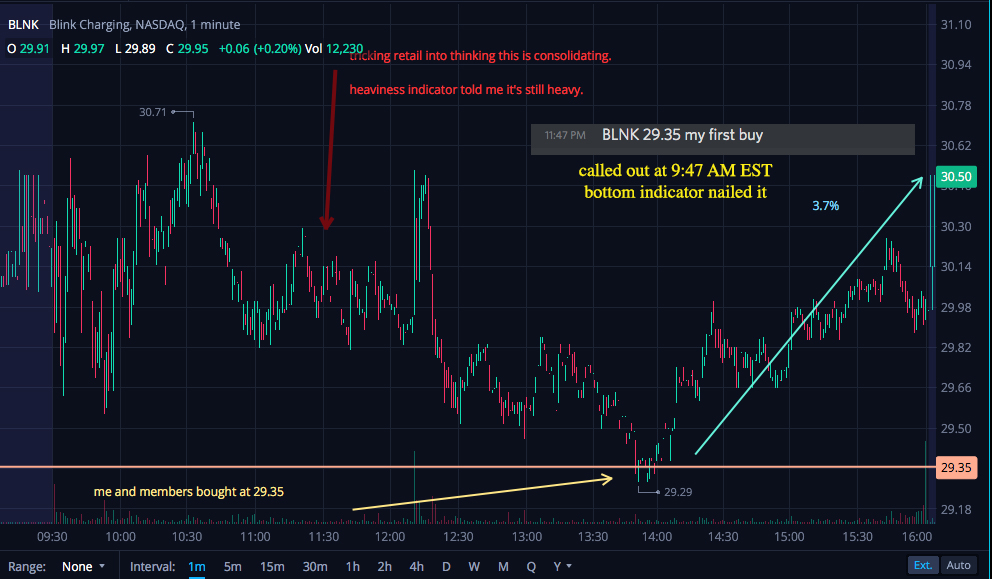Click the 16:00 time axis label
This screenshot has width=992, height=579.
click(x=917, y=537)
